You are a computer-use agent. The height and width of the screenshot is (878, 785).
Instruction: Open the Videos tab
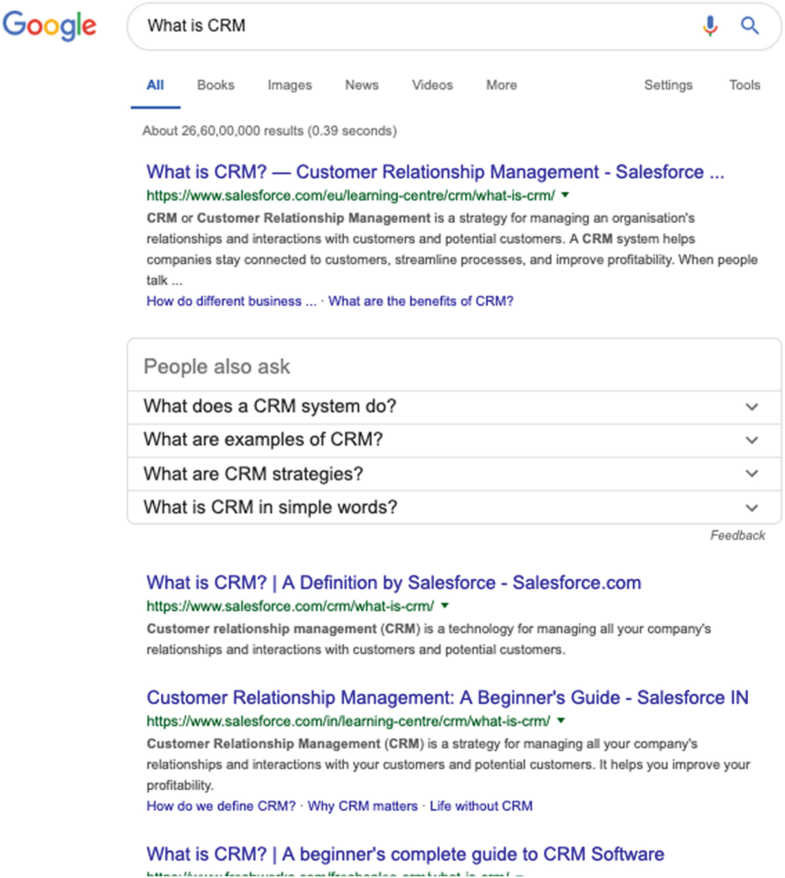(x=432, y=85)
